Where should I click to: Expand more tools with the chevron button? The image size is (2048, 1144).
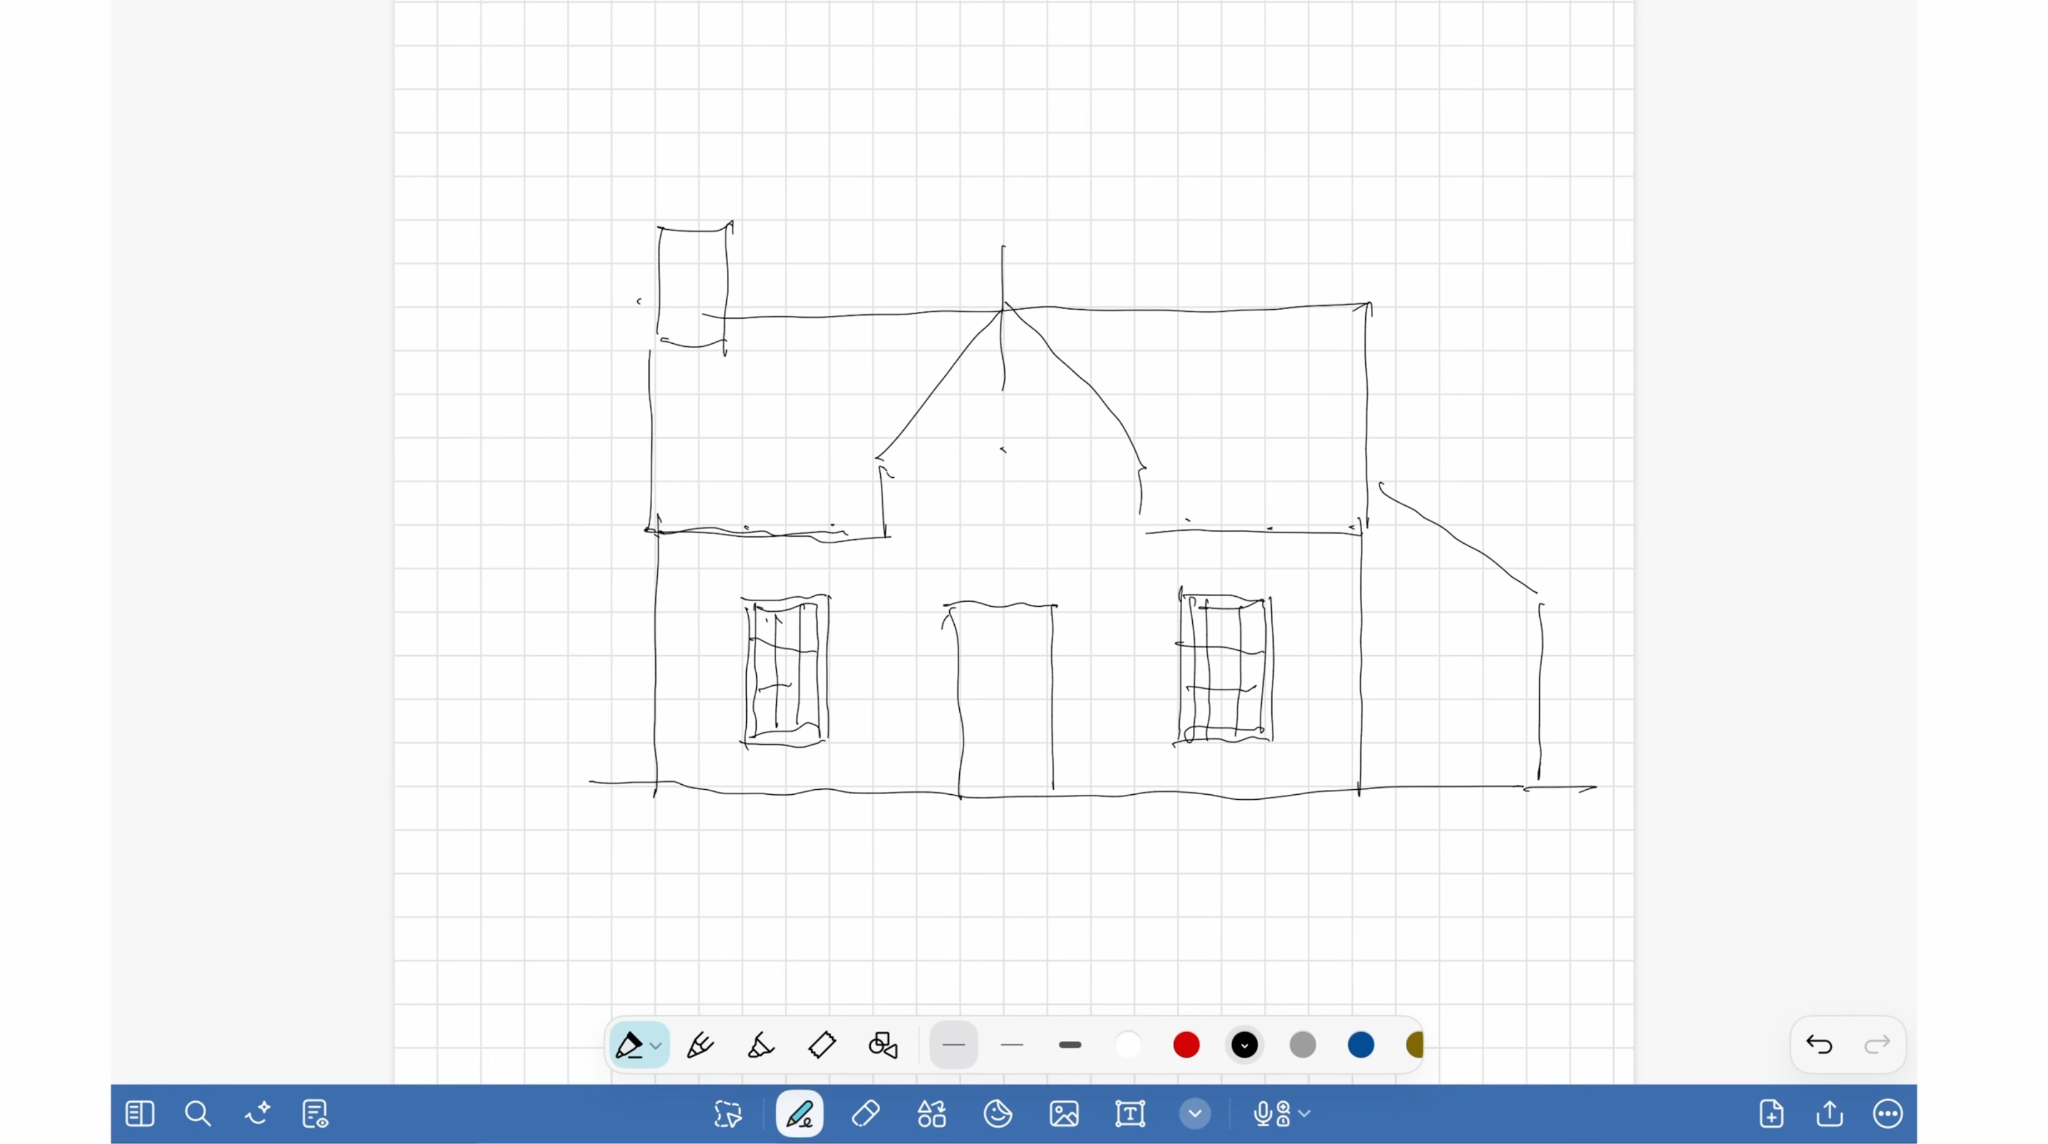point(1195,1114)
